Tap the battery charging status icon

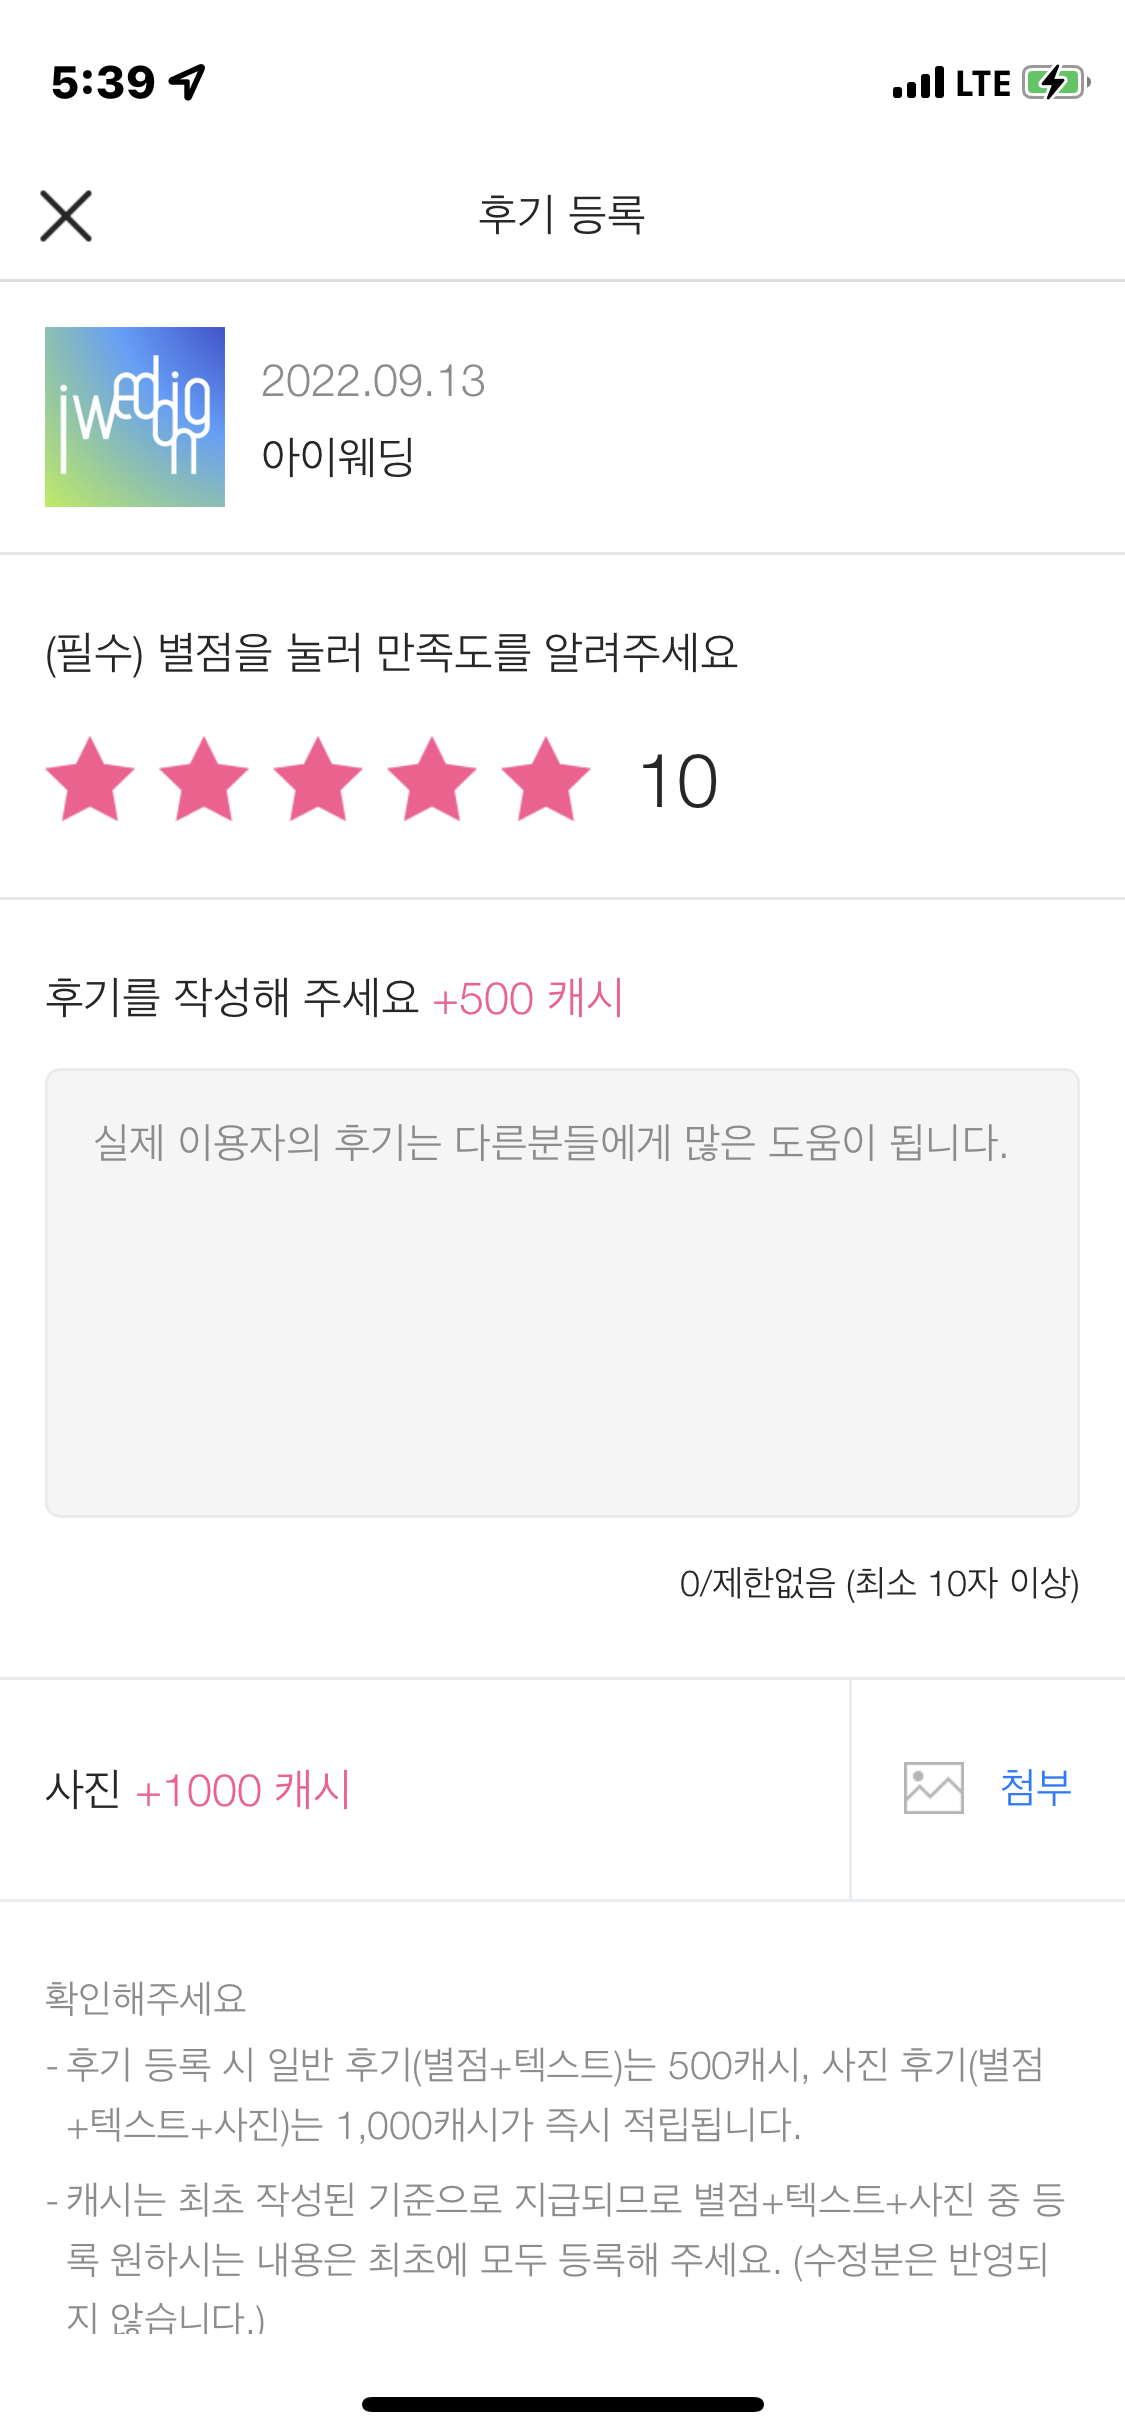pos(1055,83)
